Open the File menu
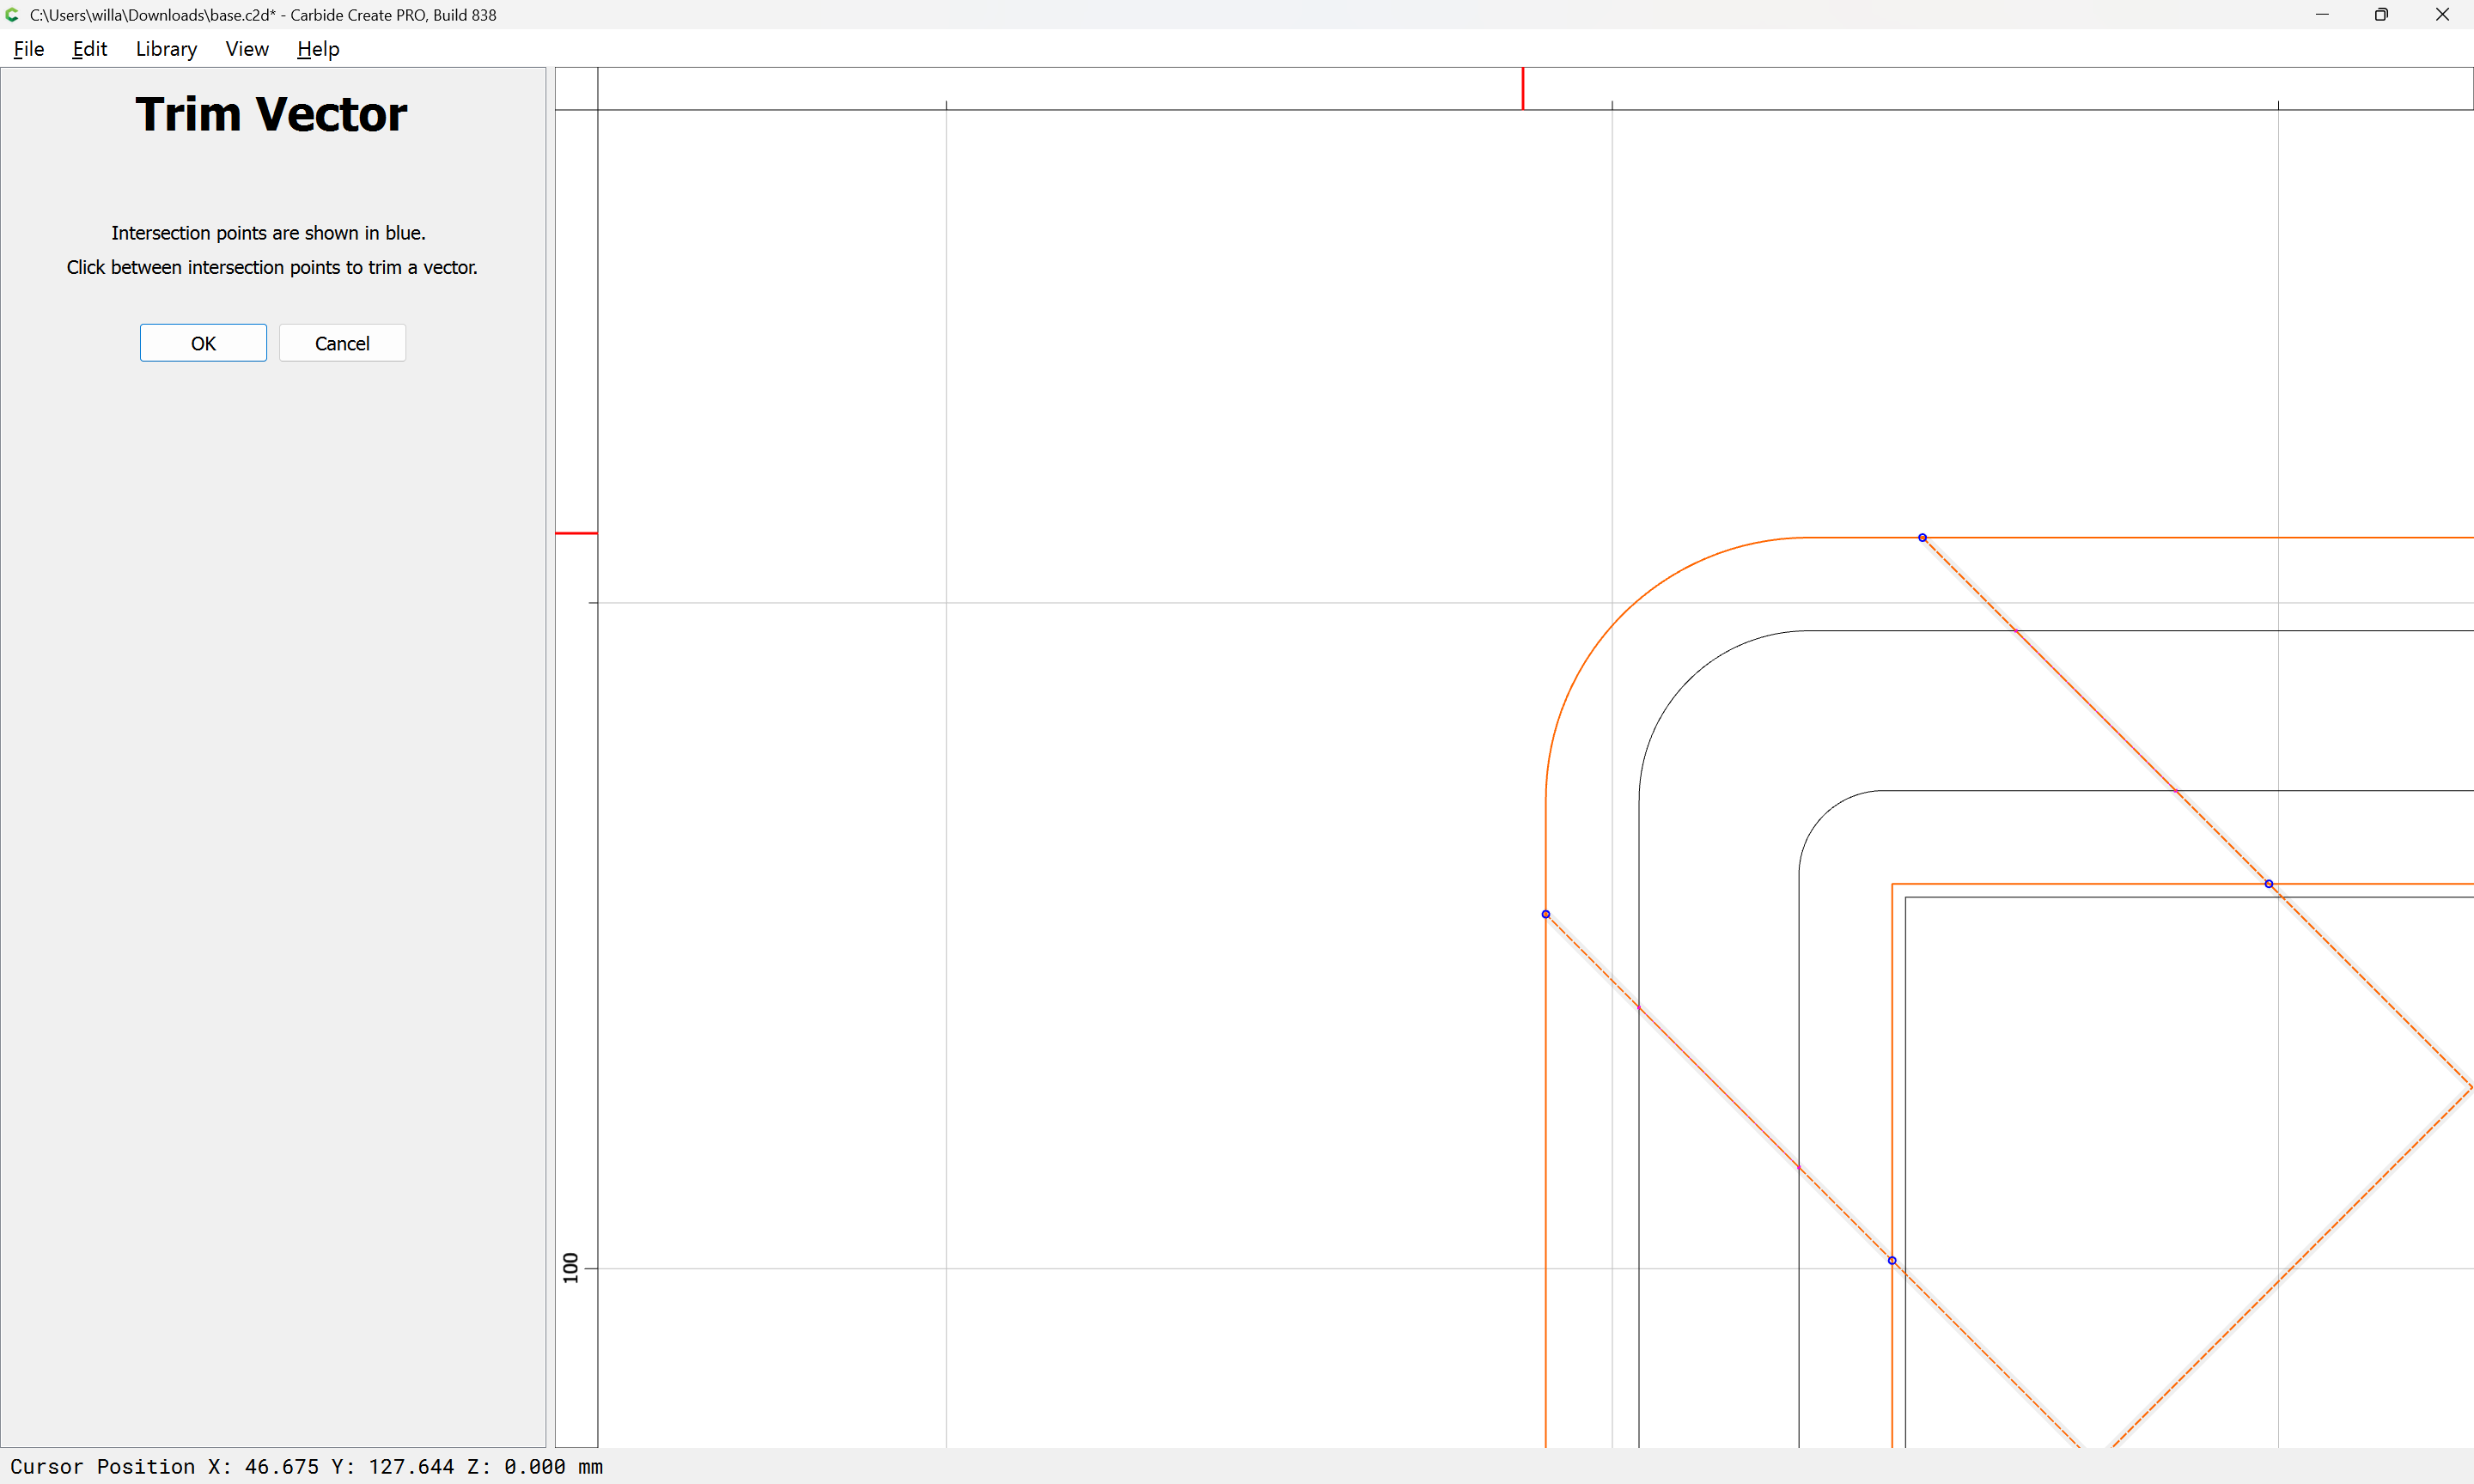Viewport: 2474px width, 1484px height. pos(29,49)
